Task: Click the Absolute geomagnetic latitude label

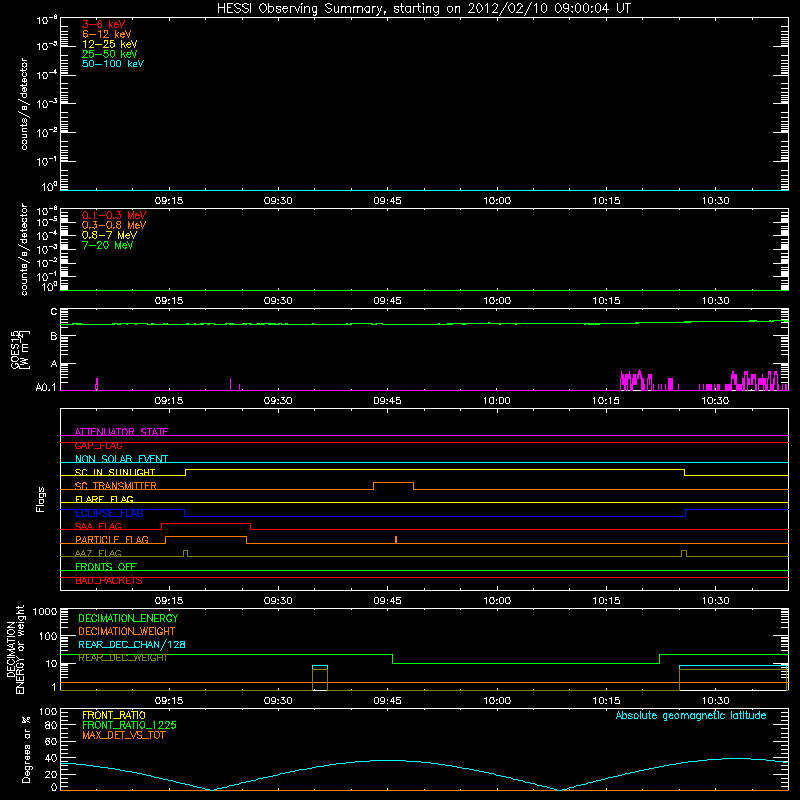Action: [691, 715]
